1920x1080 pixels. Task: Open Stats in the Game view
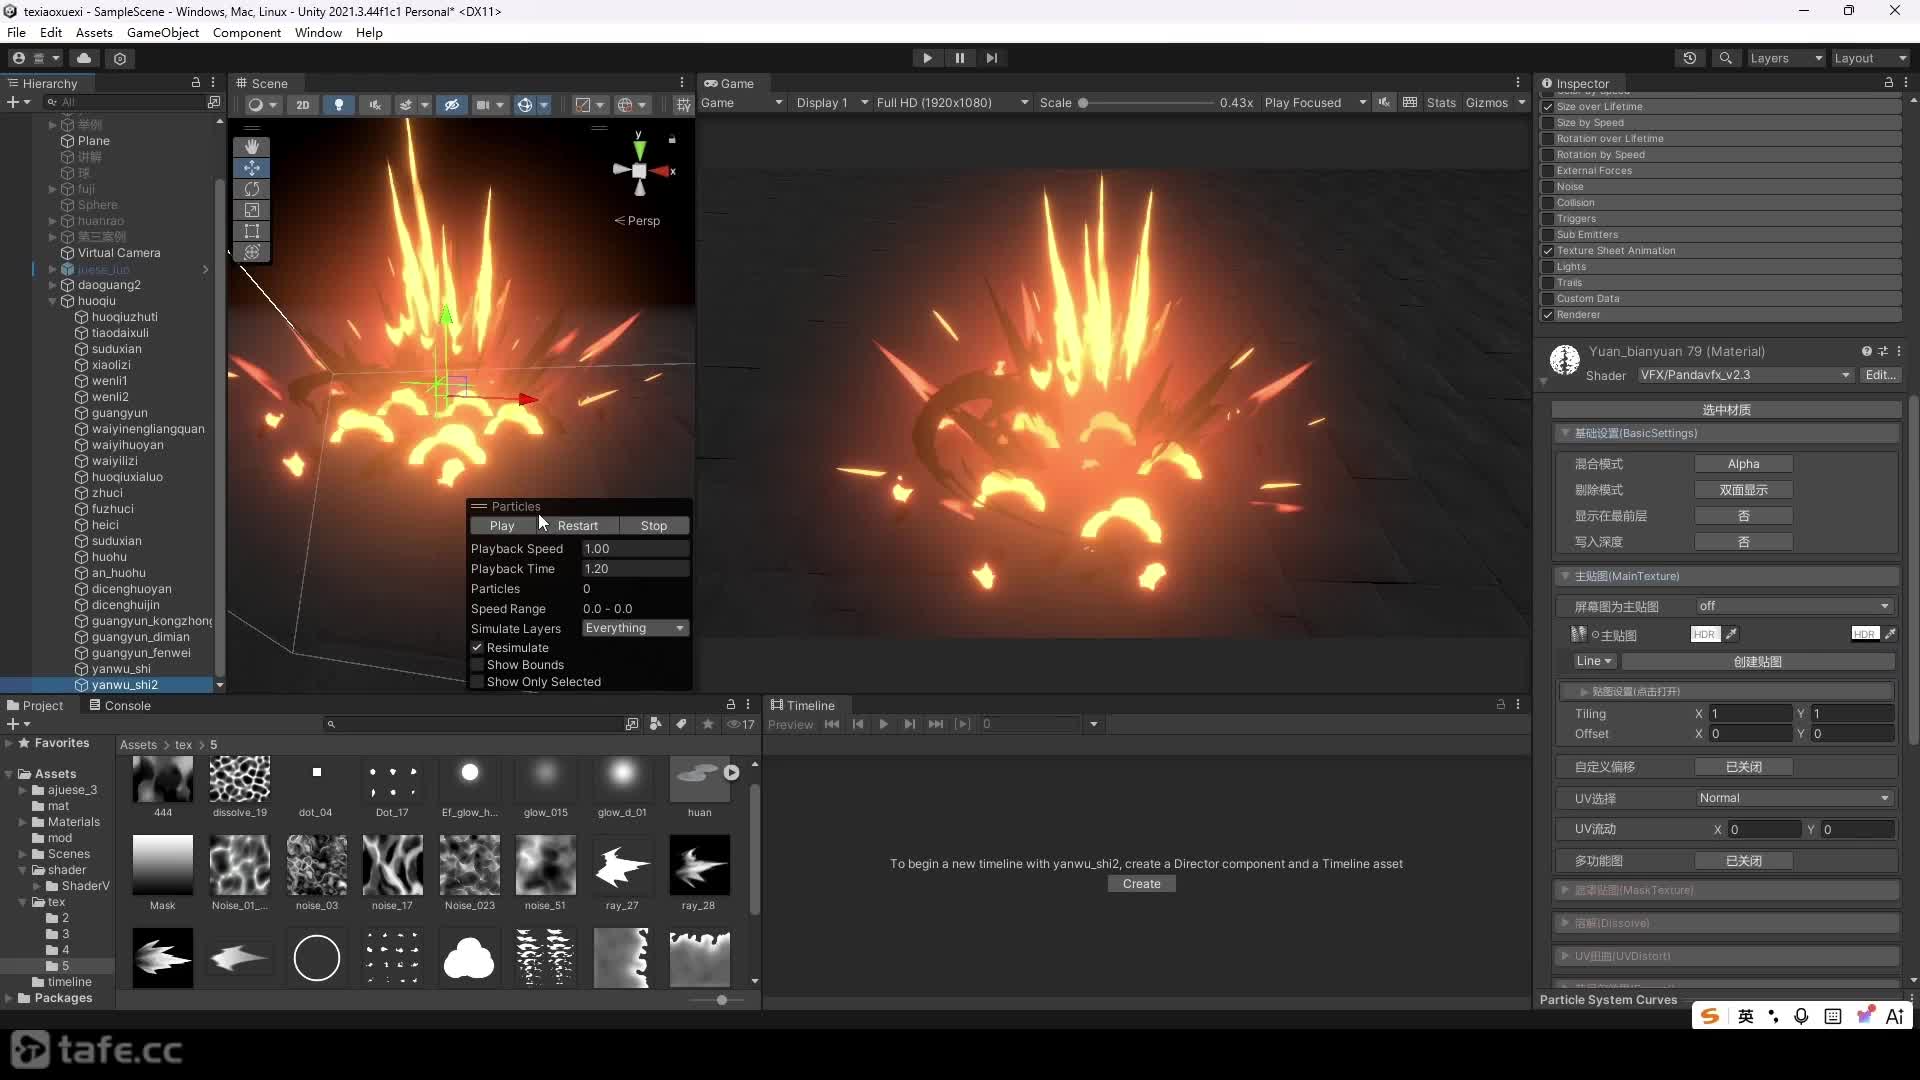coord(1441,103)
